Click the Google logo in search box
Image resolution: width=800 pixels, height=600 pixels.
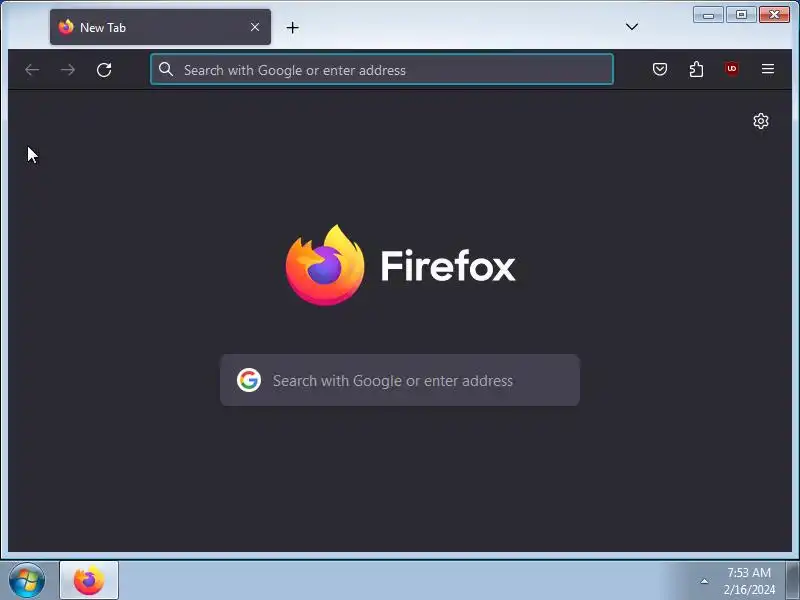(249, 380)
